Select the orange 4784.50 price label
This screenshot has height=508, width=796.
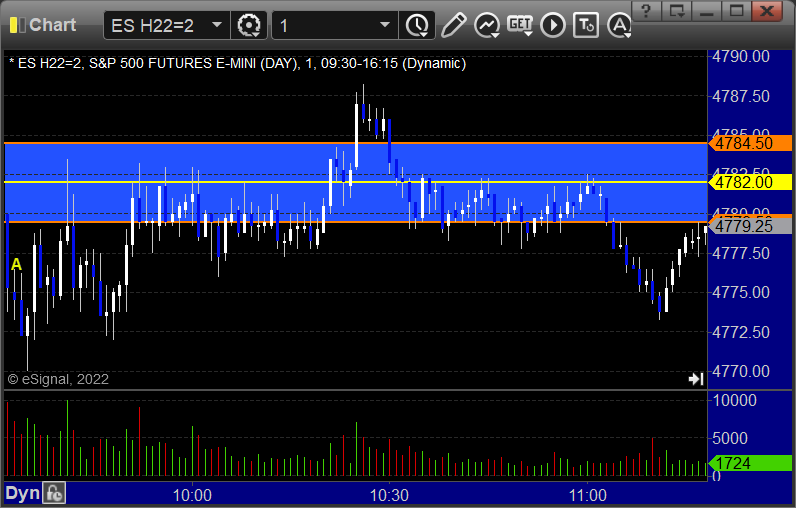(x=750, y=143)
